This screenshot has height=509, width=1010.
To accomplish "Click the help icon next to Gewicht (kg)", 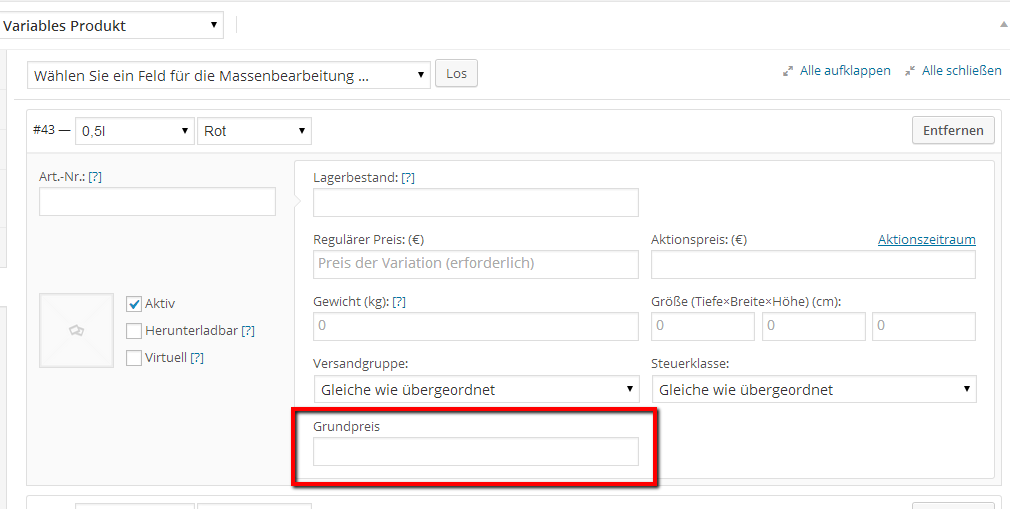I will click(399, 301).
